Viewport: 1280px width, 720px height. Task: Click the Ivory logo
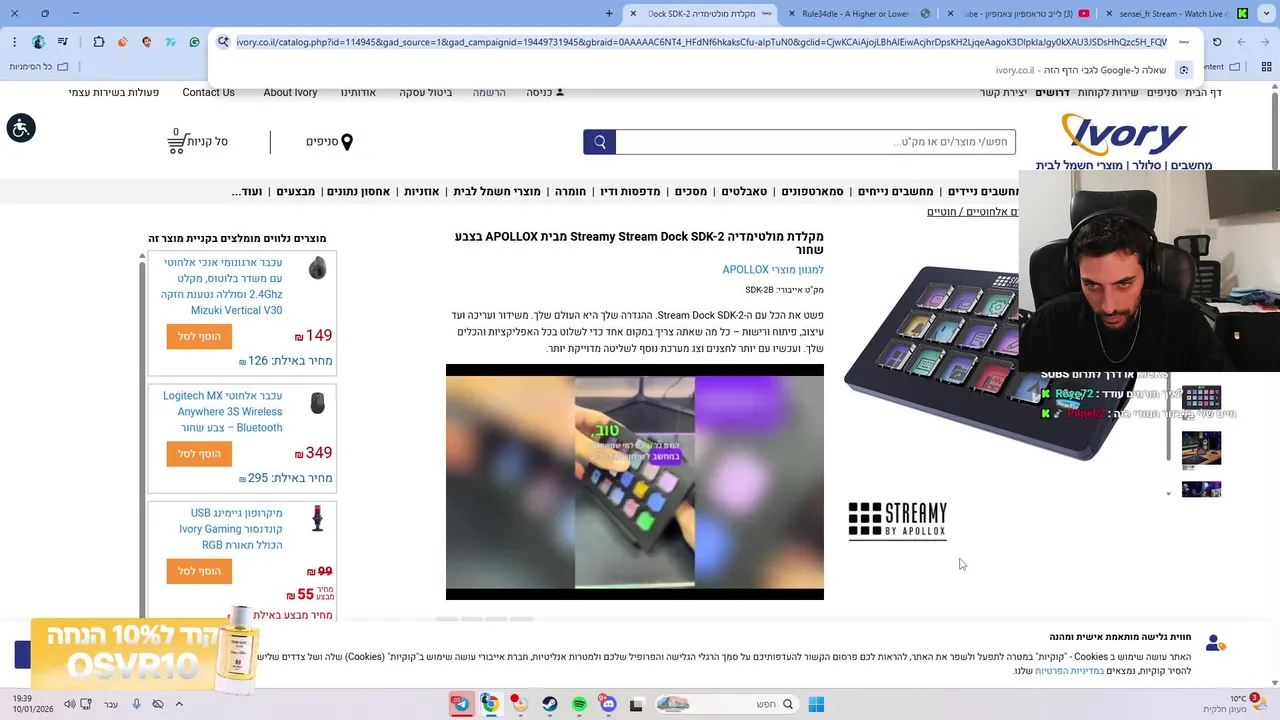tap(1124, 134)
